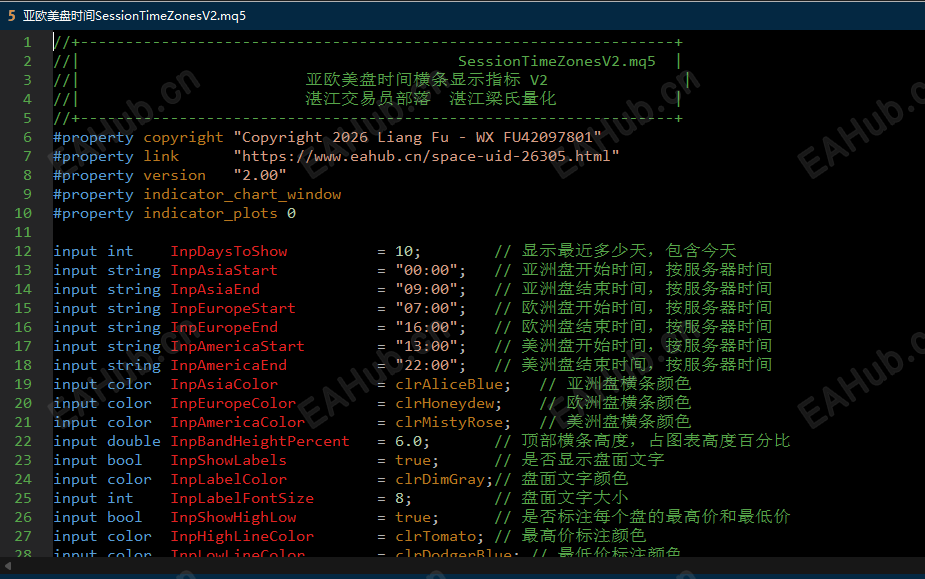Click the comment 盘面文字大小
Image resolution: width=925 pixels, height=579 pixels.
pos(575,498)
